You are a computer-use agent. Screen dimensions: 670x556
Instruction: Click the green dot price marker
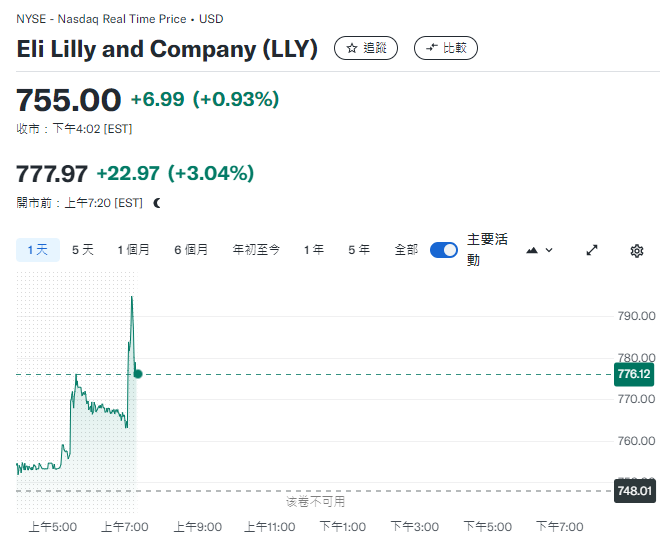(138, 374)
